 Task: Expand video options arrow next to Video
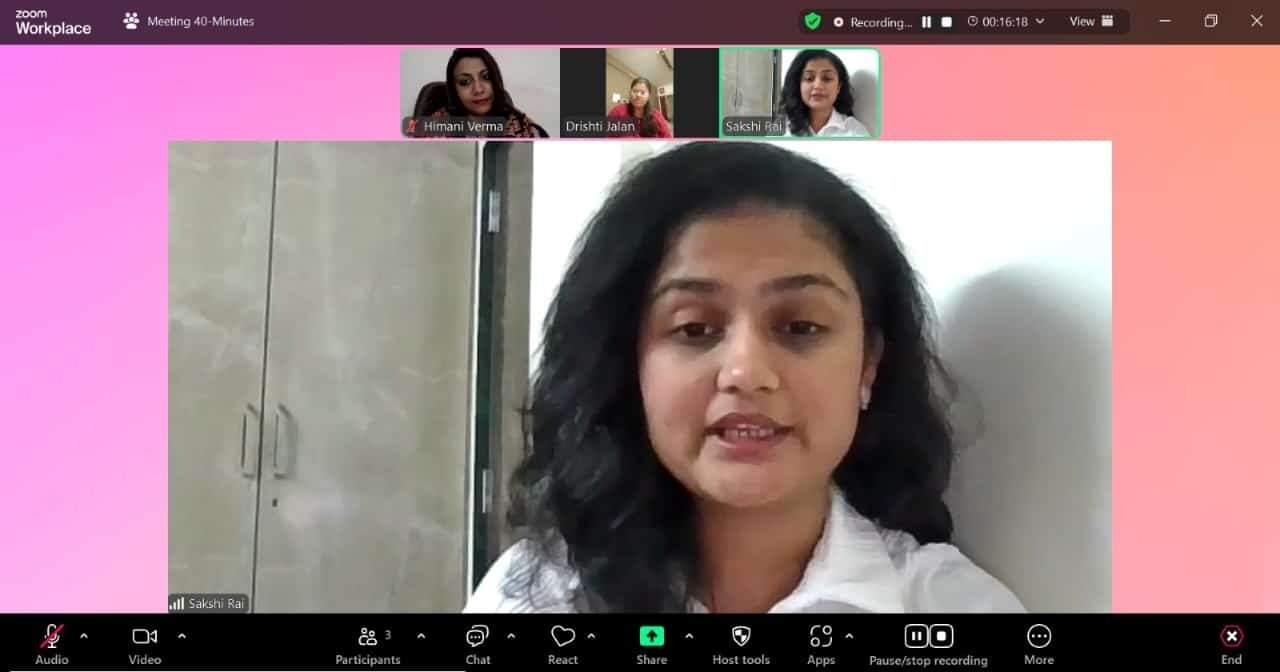pyautogui.click(x=182, y=636)
